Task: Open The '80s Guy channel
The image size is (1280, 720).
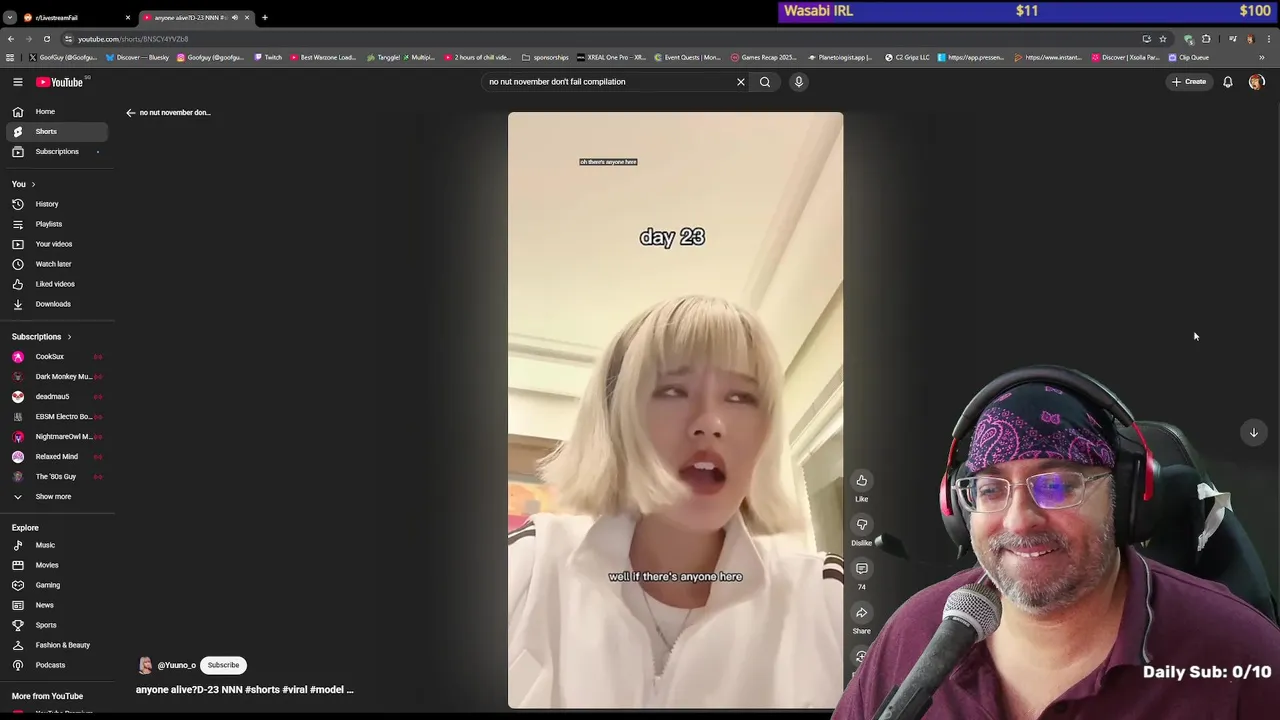Action: [x=57, y=477]
